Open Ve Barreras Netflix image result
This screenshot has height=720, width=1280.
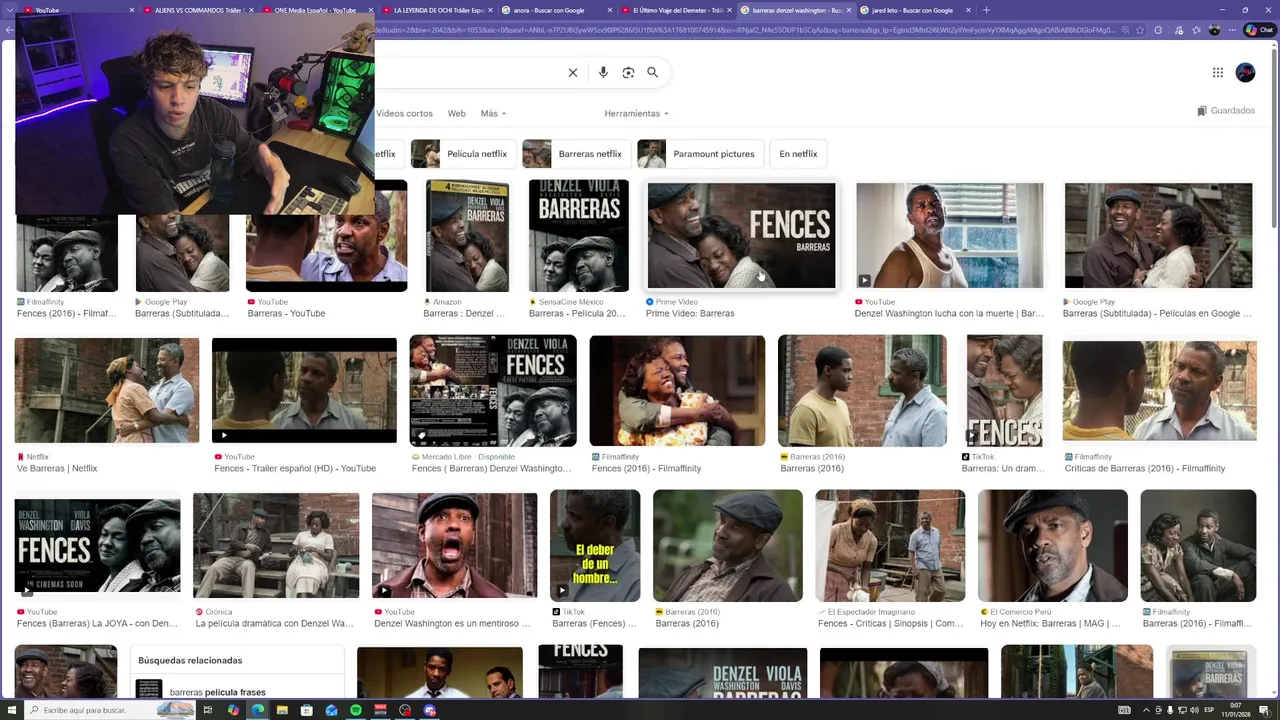[x=107, y=390]
